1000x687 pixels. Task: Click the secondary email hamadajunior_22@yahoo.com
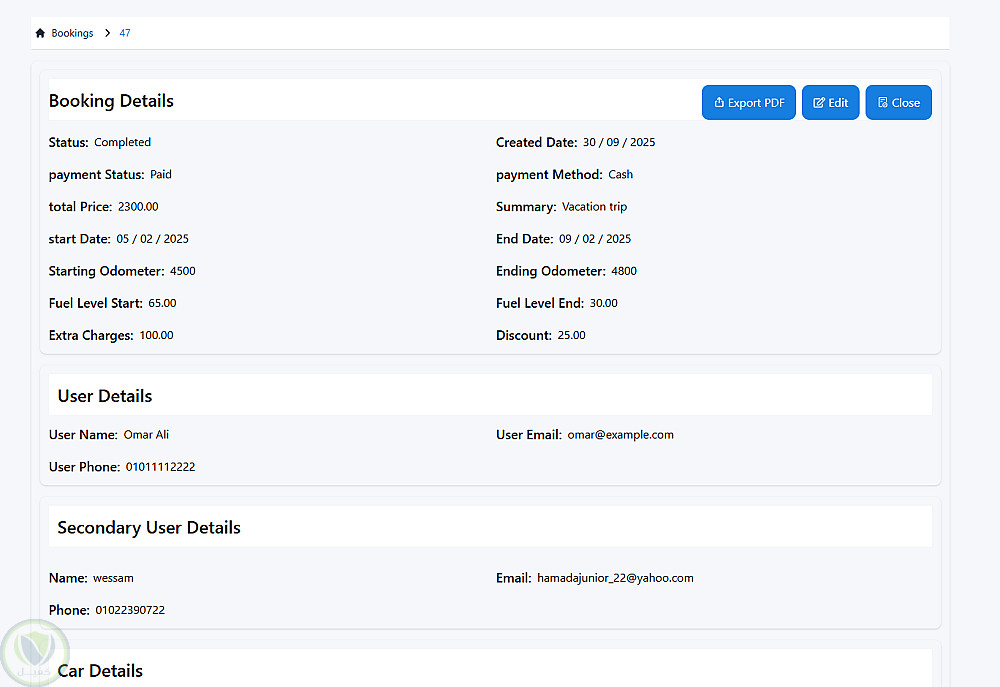coord(615,578)
